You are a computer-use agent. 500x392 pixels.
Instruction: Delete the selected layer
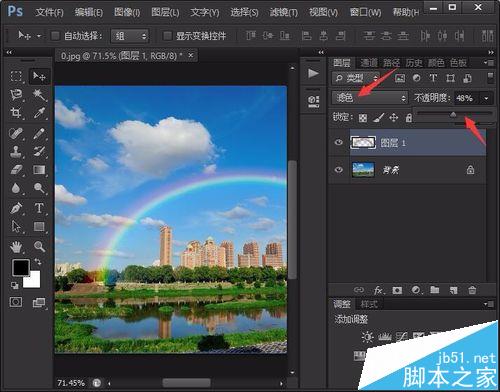(472, 290)
